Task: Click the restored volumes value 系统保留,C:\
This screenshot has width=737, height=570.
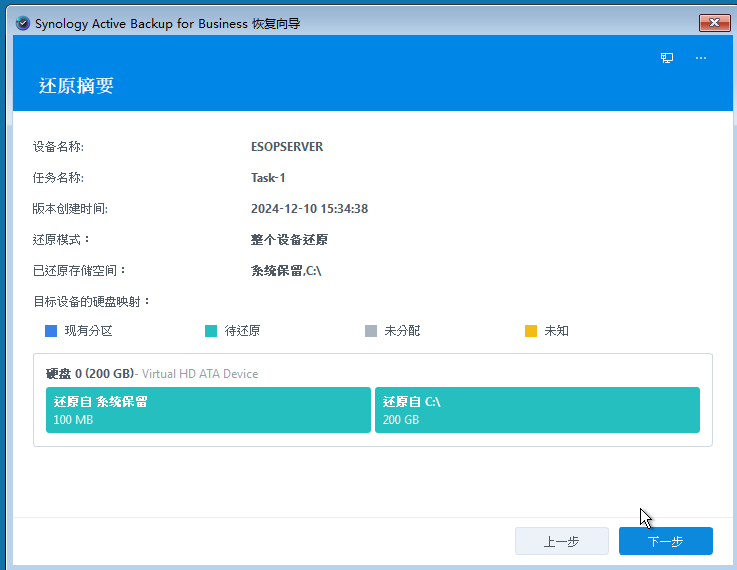Action: point(286,271)
